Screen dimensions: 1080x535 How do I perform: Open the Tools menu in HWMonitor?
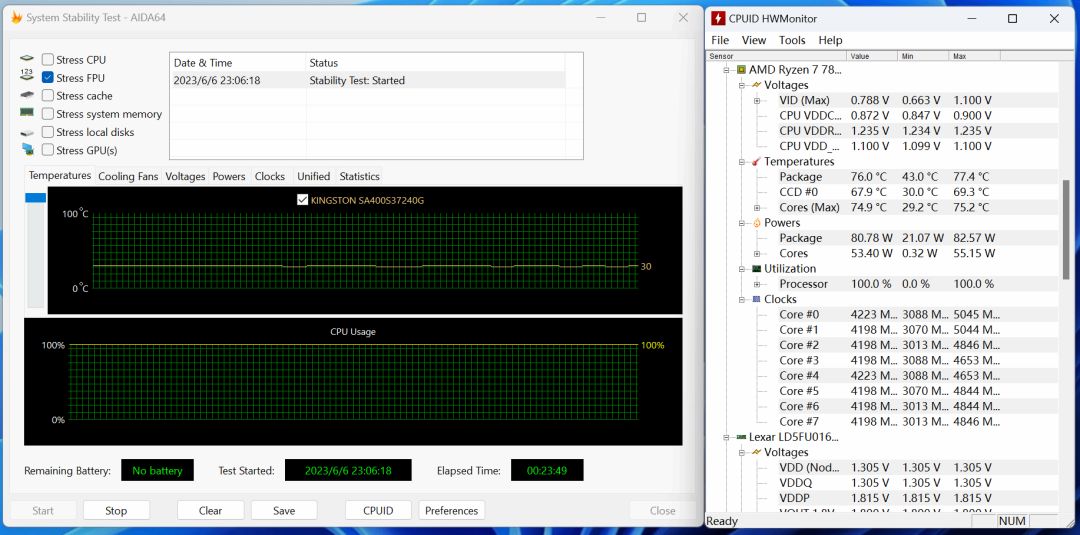click(792, 40)
